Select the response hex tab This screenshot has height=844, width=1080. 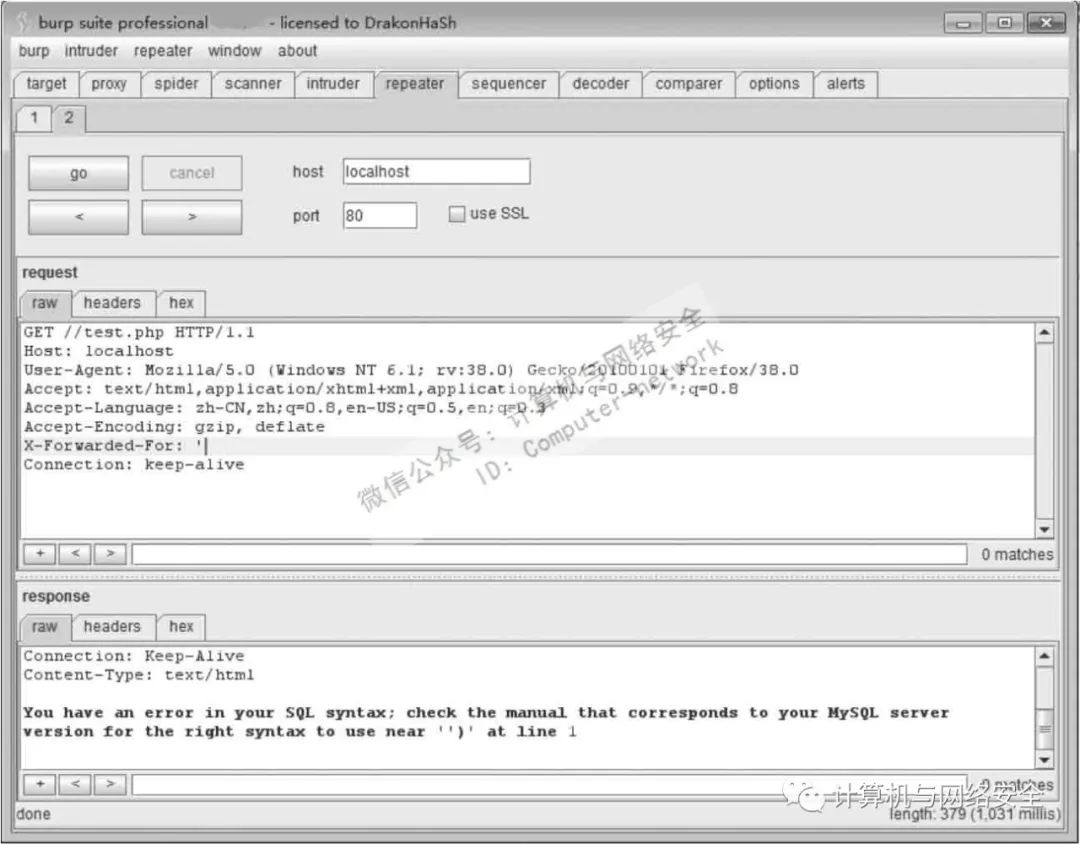tap(181, 627)
